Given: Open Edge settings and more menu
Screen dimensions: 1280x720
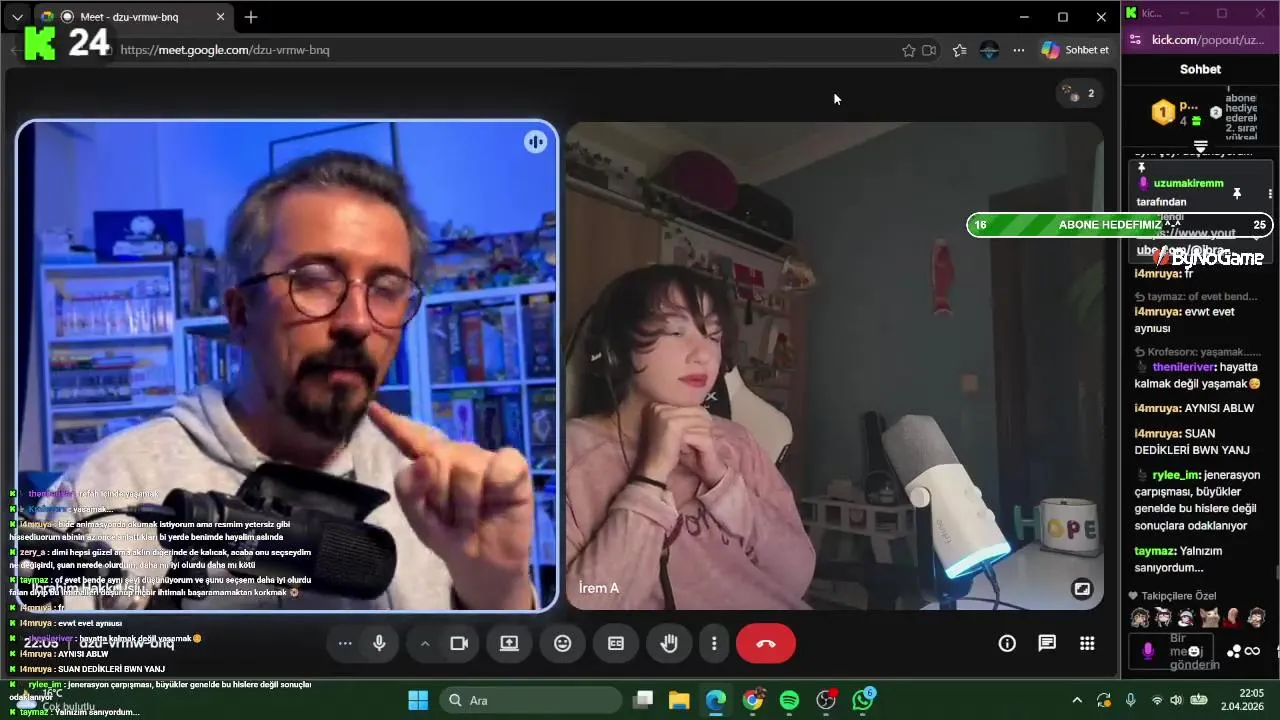Looking at the screenshot, I should tap(1019, 50).
